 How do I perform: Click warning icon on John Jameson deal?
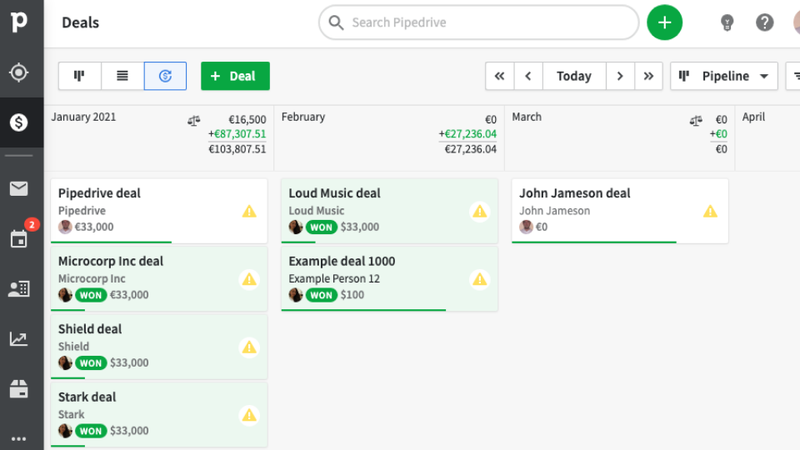point(710,211)
